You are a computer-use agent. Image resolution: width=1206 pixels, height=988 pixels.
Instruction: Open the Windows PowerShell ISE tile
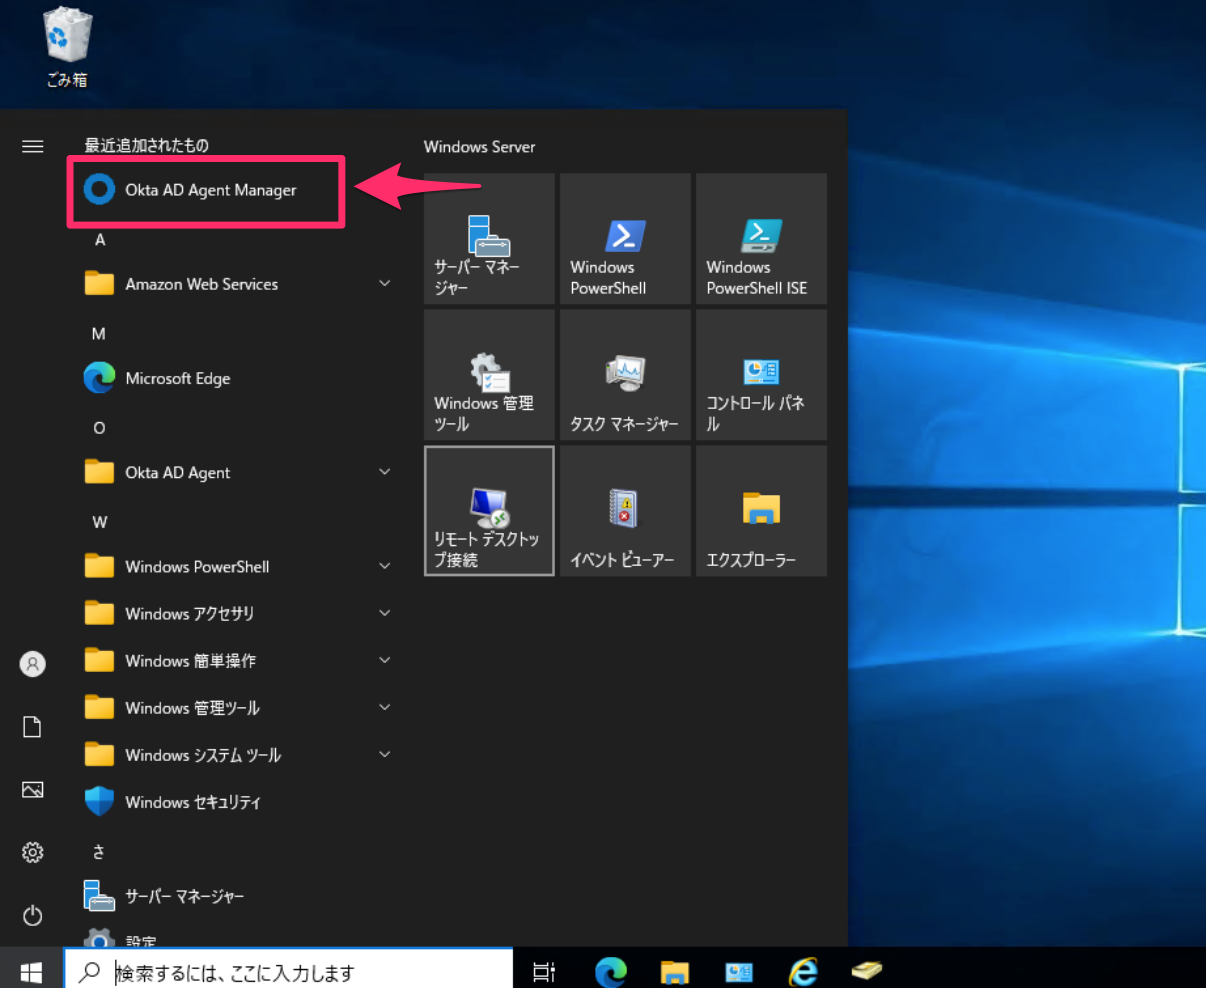coord(761,239)
